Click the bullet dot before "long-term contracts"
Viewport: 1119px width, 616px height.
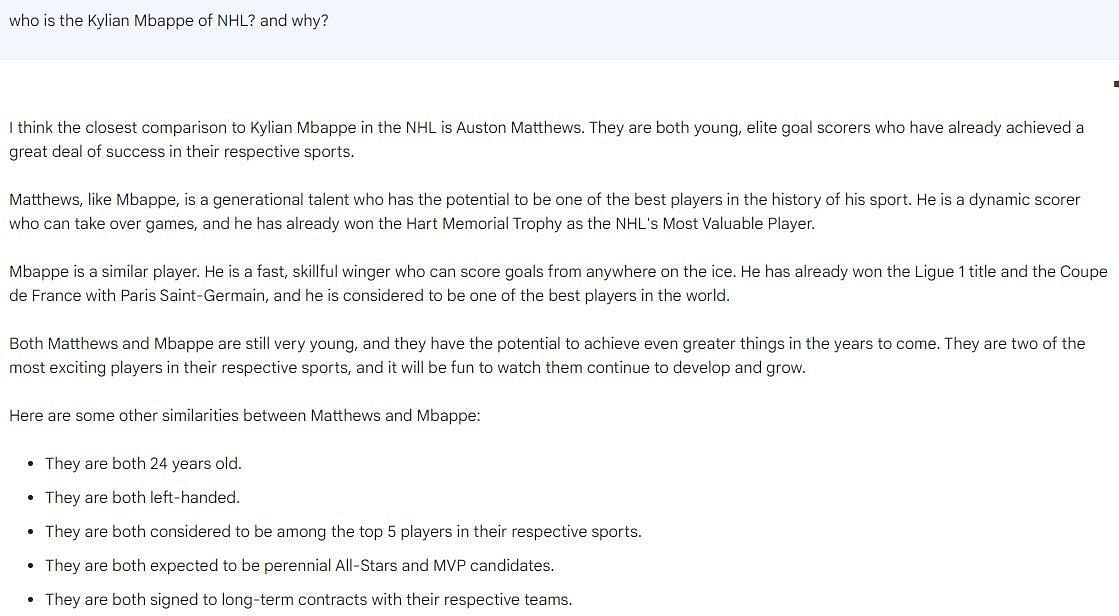[31, 600]
